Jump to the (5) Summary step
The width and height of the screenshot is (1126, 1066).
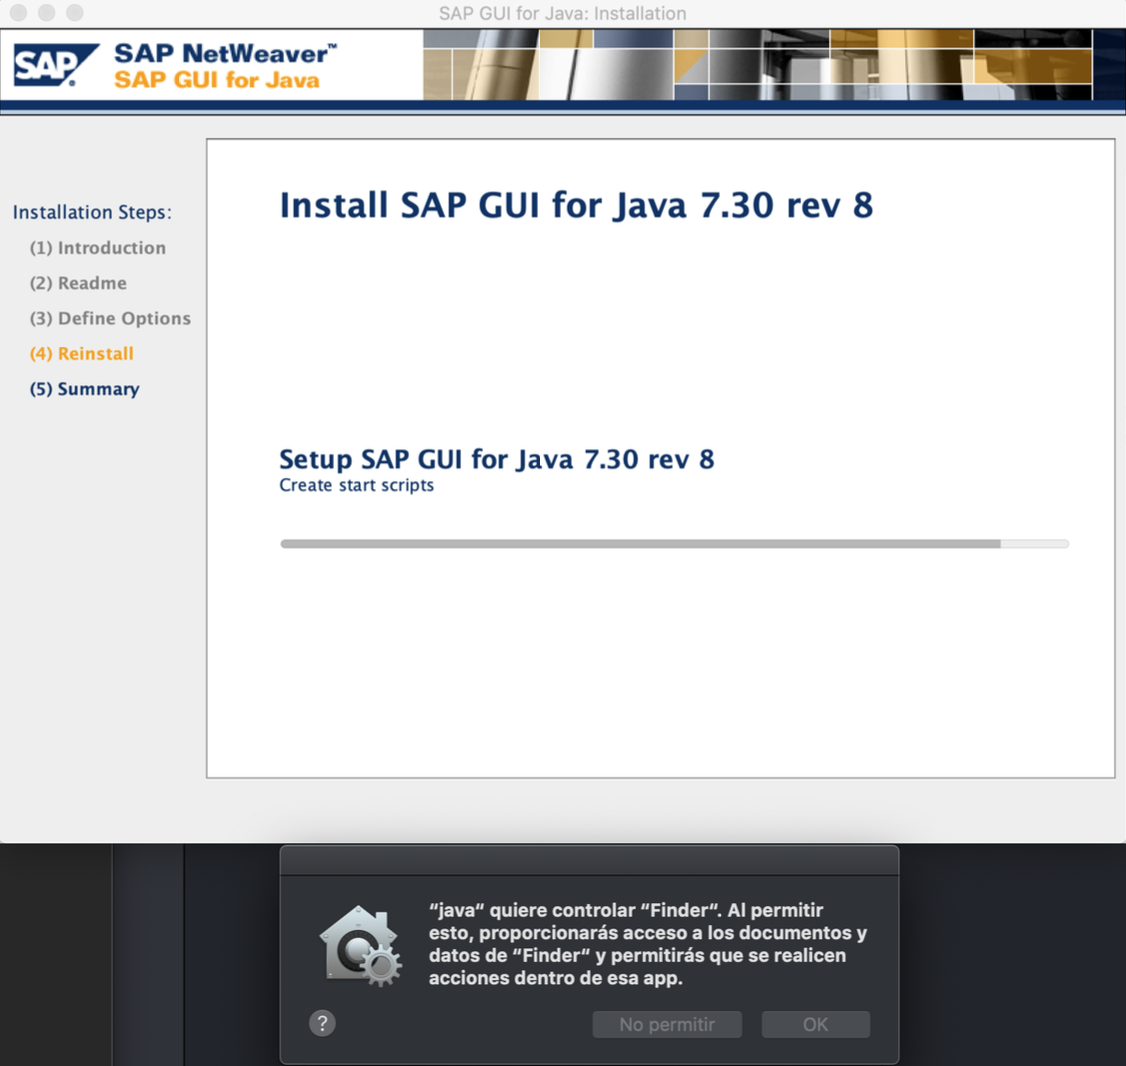[x=85, y=389]
